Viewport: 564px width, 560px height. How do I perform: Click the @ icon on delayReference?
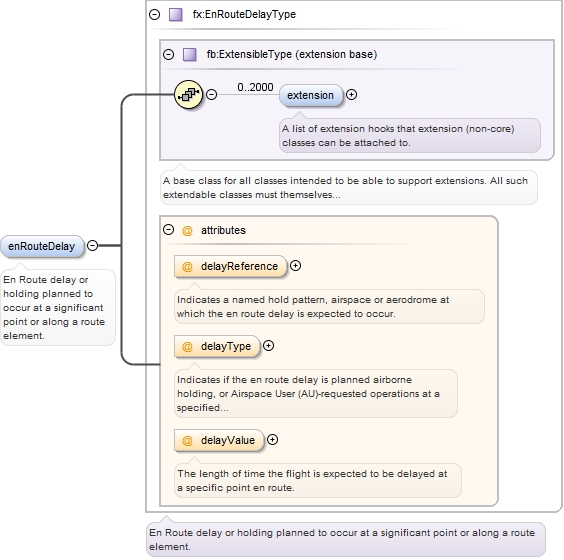click(187, 267)
